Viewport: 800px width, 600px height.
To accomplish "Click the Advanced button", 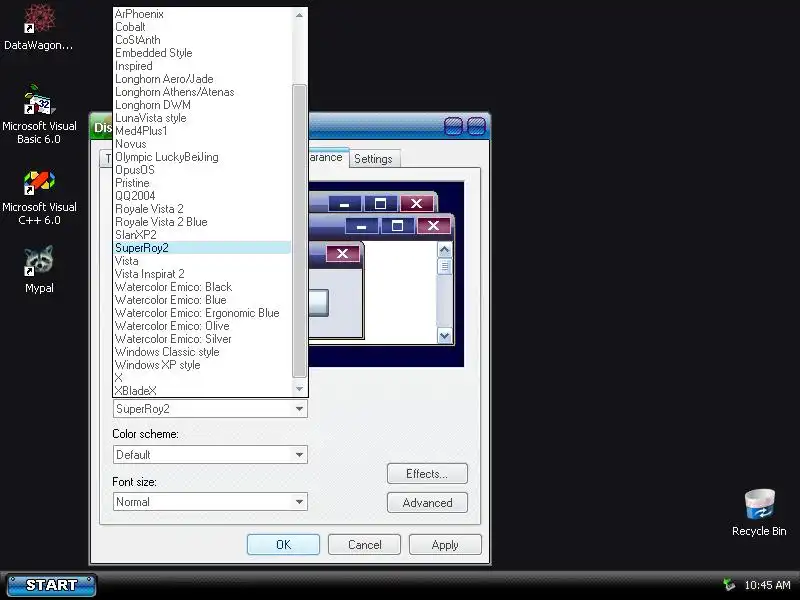I will pos(427,503).
